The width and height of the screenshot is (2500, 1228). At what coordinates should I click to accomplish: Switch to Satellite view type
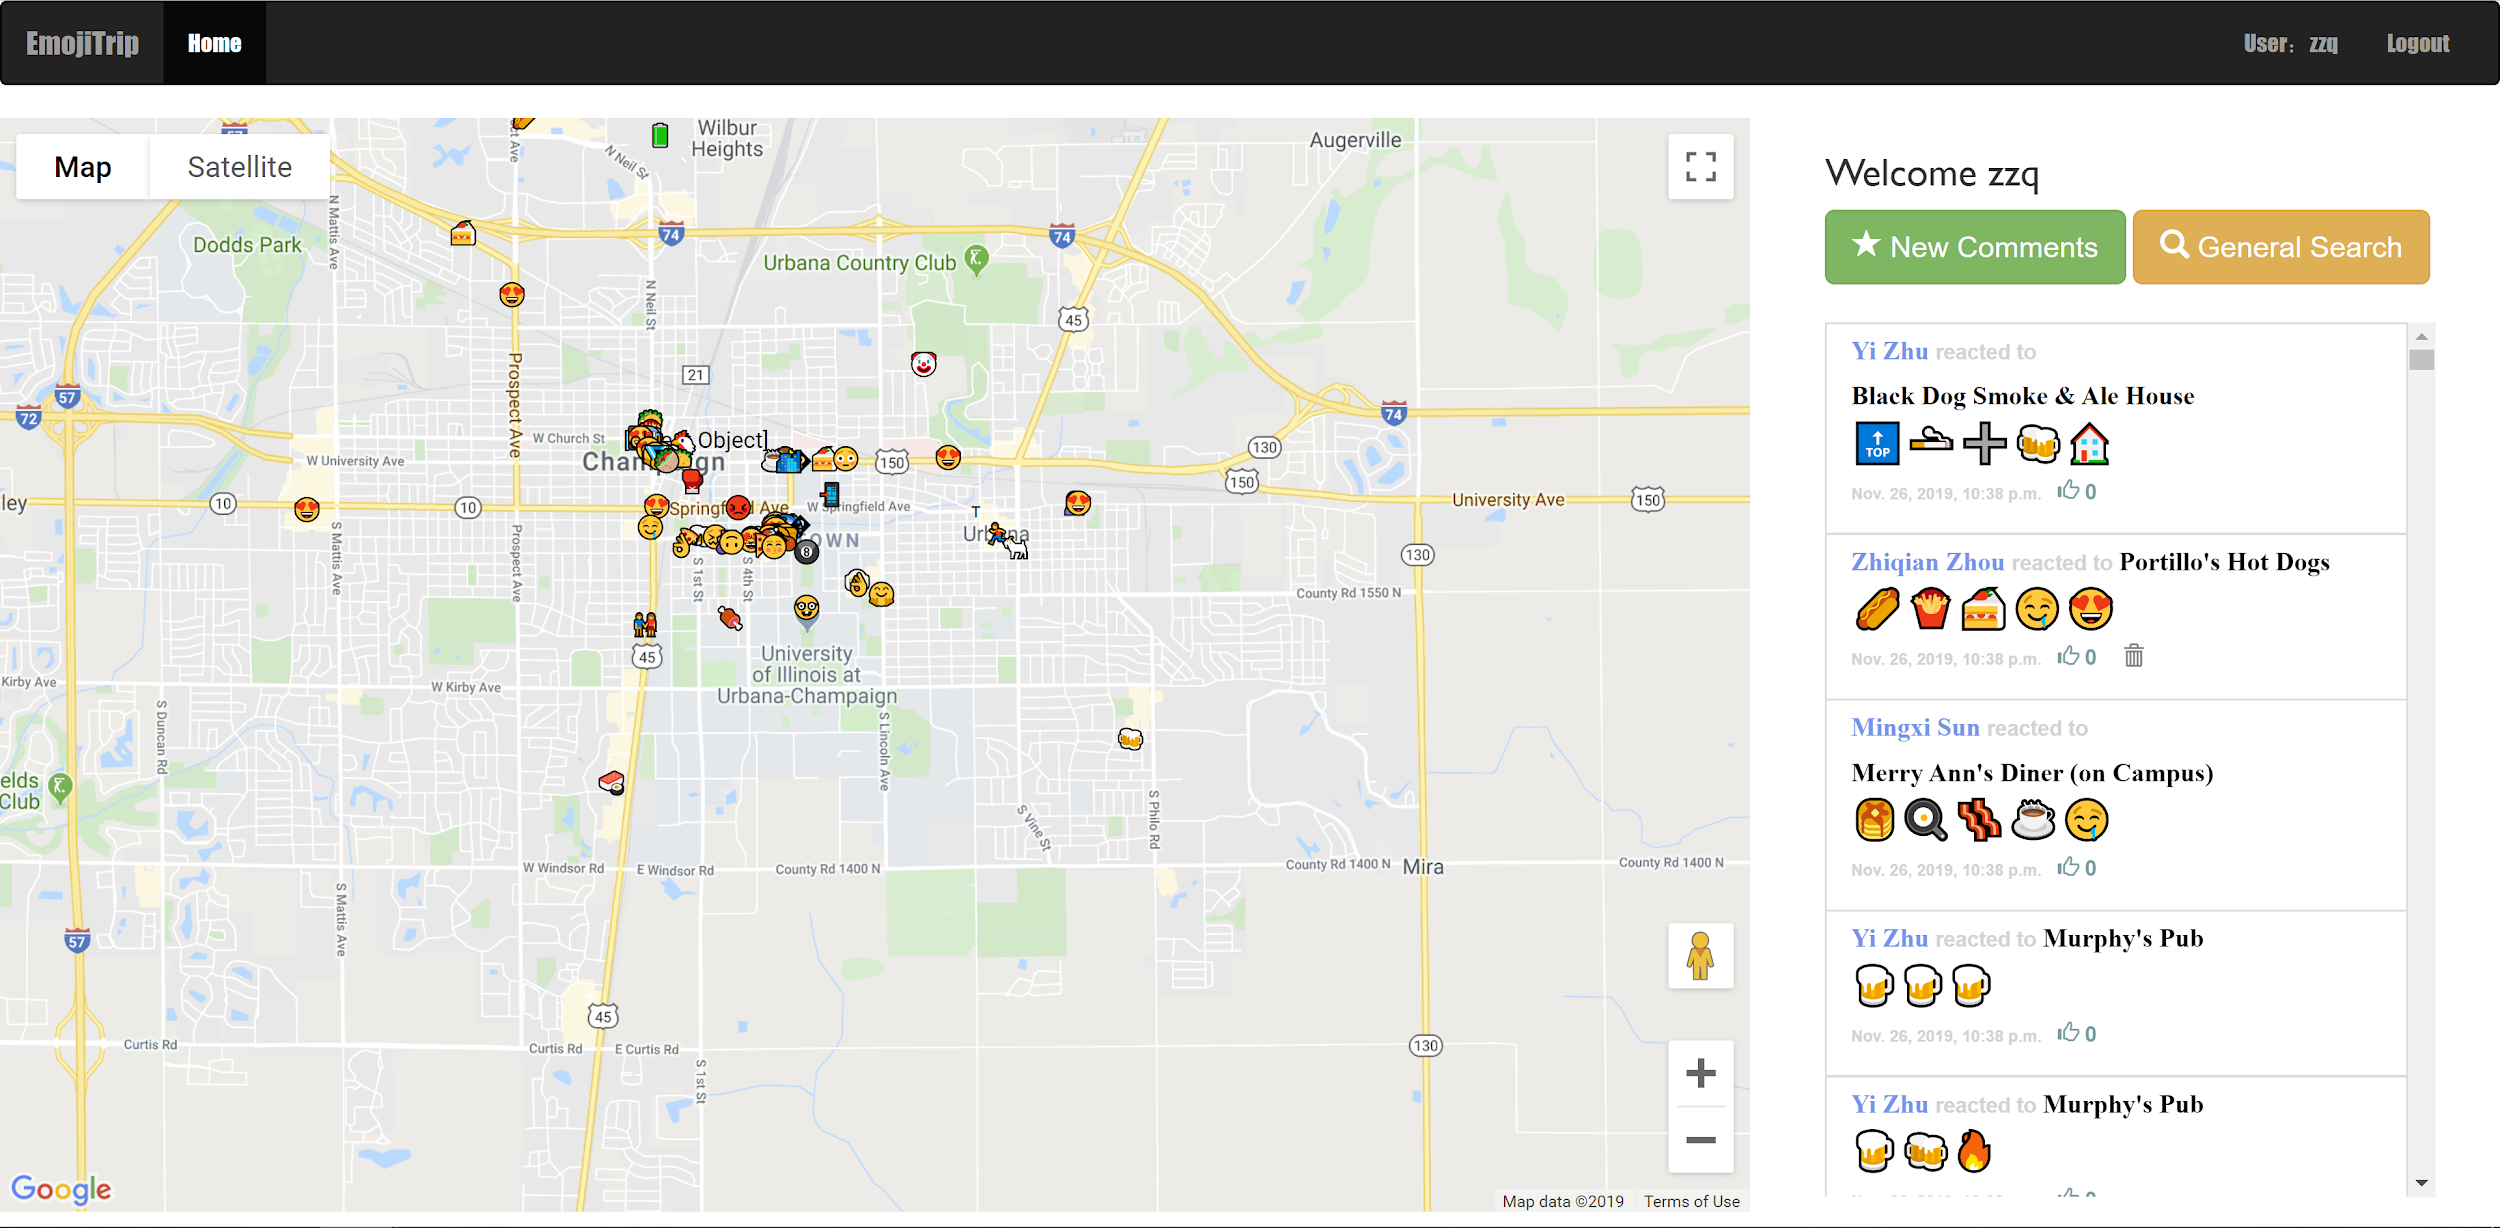click(x=240, y=167)
